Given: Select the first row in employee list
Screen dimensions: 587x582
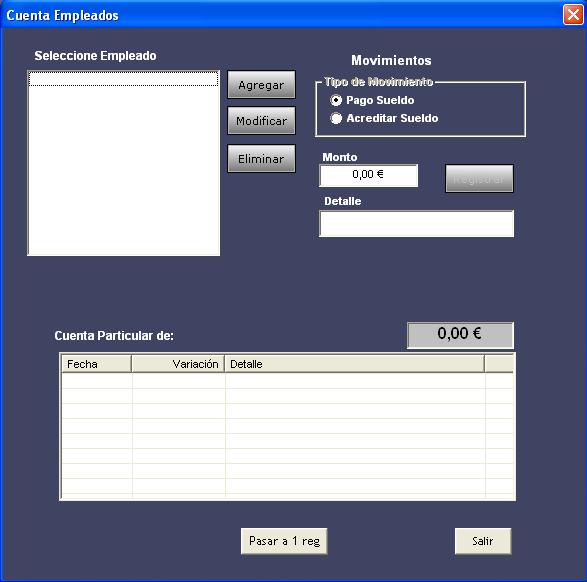Looking at the screenshot, I should click(124, 79).
